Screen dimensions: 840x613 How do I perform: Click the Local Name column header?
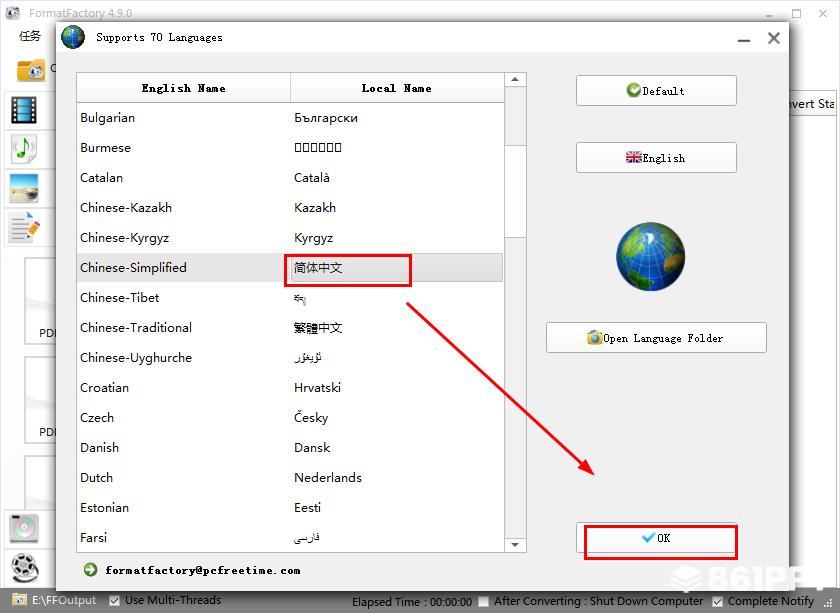pos(397,88)
